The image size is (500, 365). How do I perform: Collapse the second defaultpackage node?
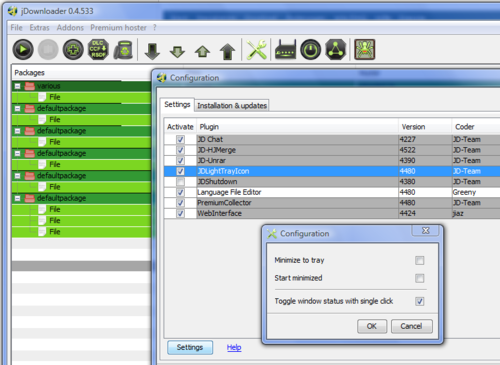coord(18,131)
